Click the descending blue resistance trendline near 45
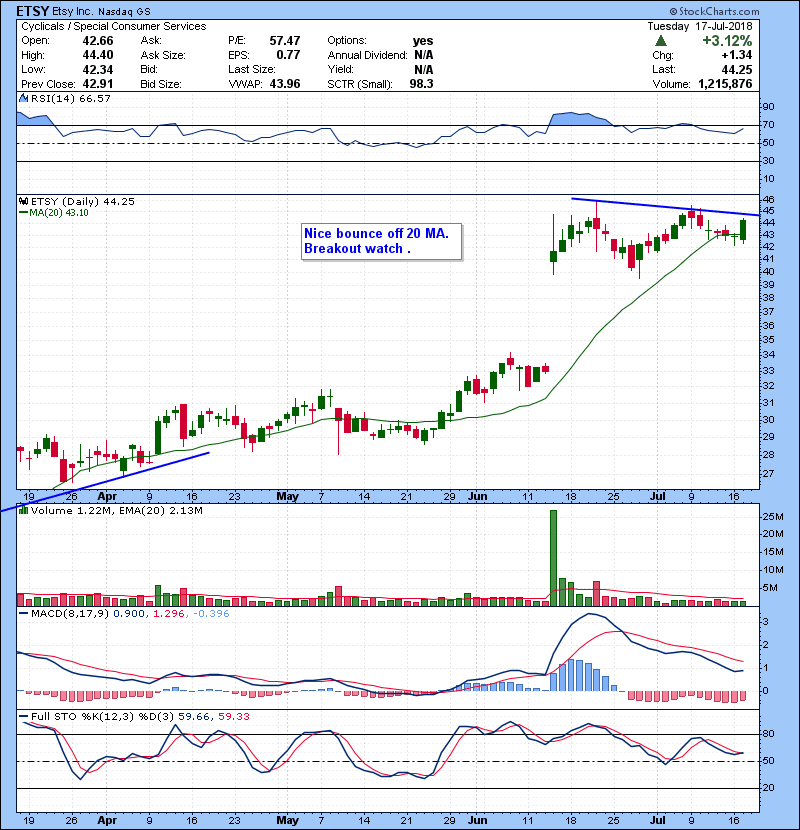Screen dimensions: 800x830 (x=666, y=207)
